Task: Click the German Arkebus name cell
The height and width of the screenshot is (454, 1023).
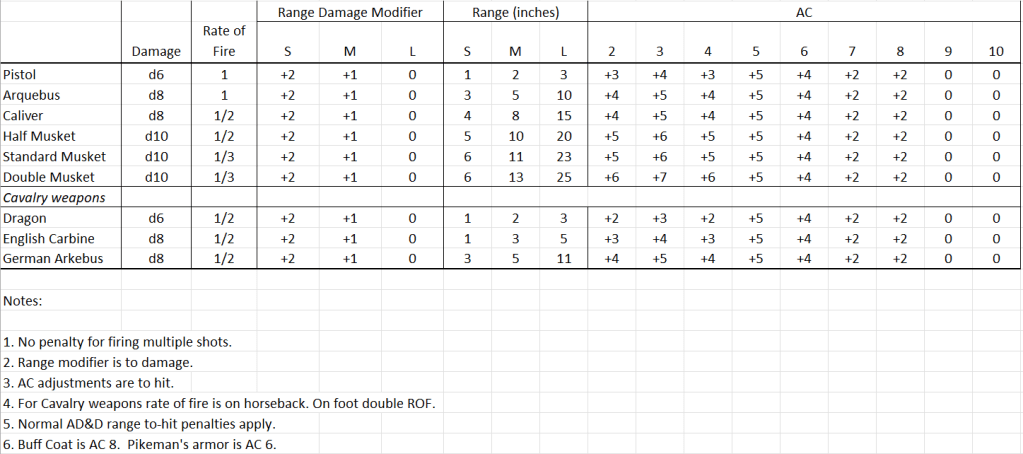Action: coord(46,259)
